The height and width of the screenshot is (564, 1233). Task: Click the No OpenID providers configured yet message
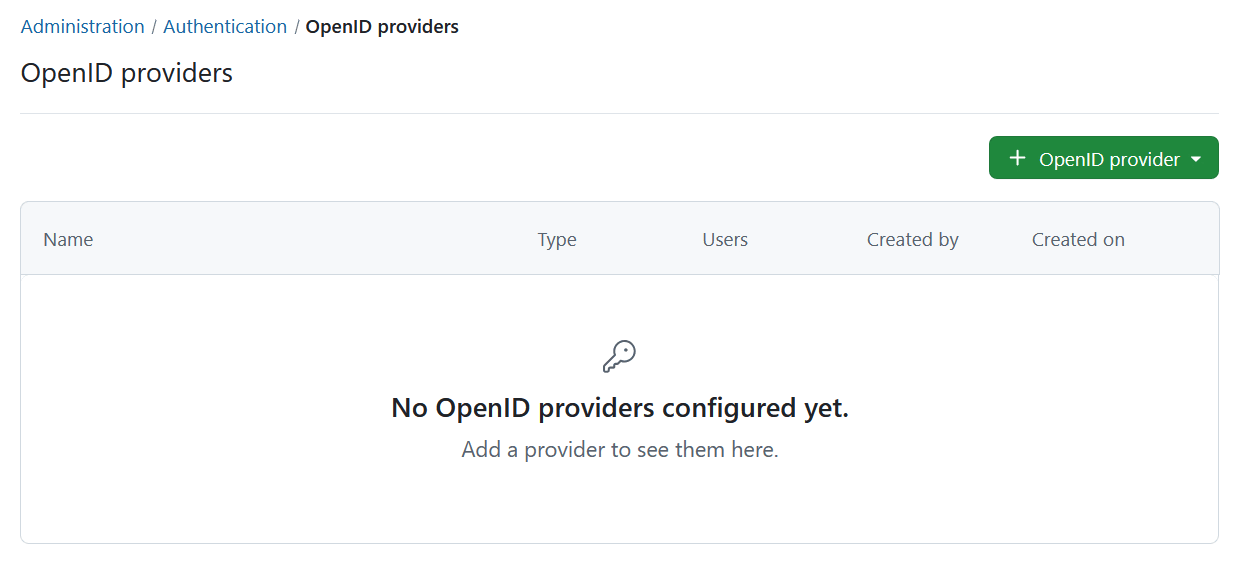pyautogui.click(x=619, y=408)
